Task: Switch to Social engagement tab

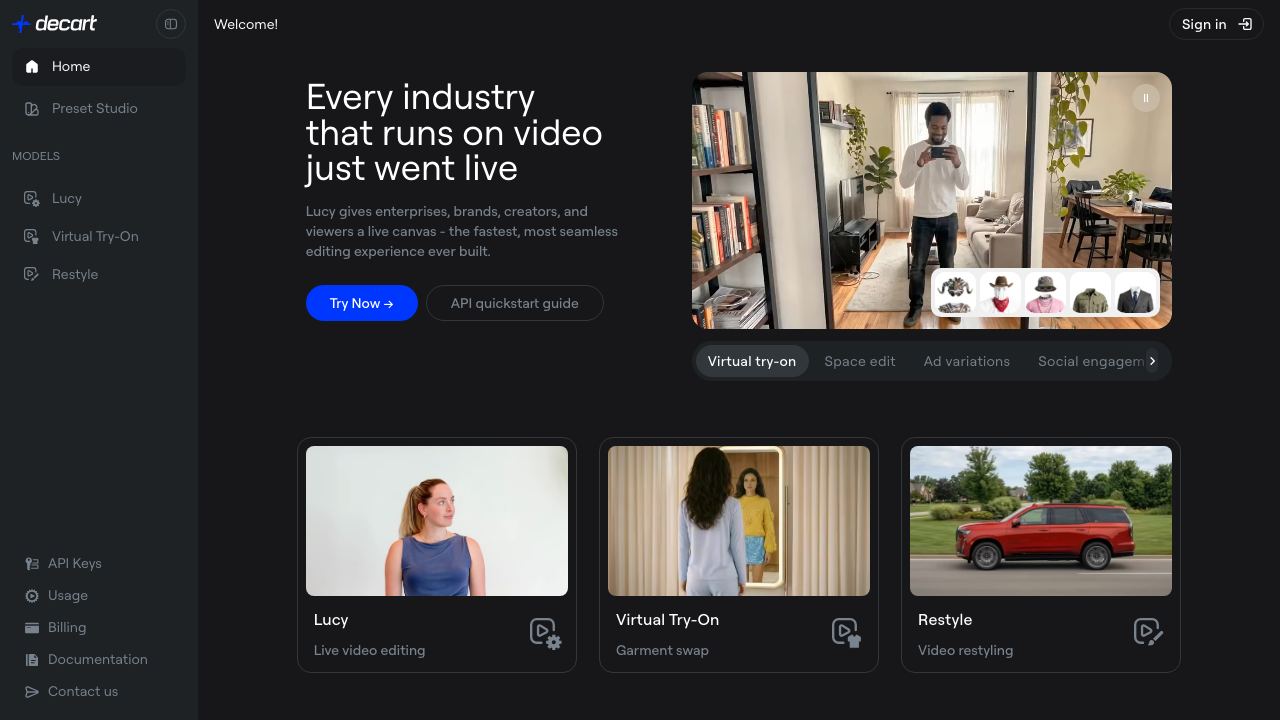Action: pyautogui.click(x=1090, y=361)
